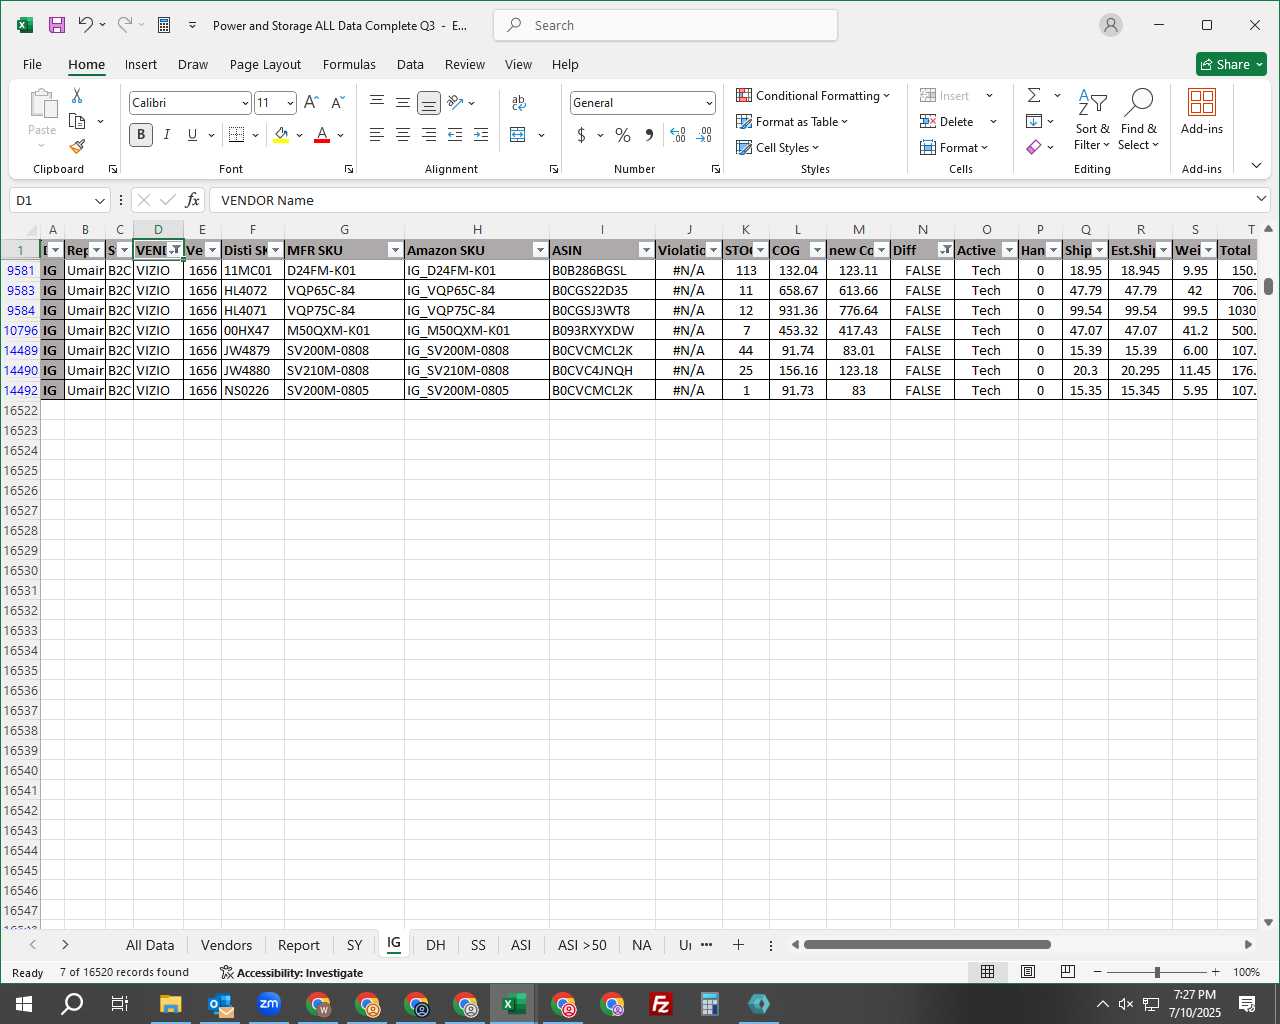Image resolution: width=1280 pixels, height=1024 pixels.
Task: Expand the Cell Styles menu
Action: coord(778,148)
